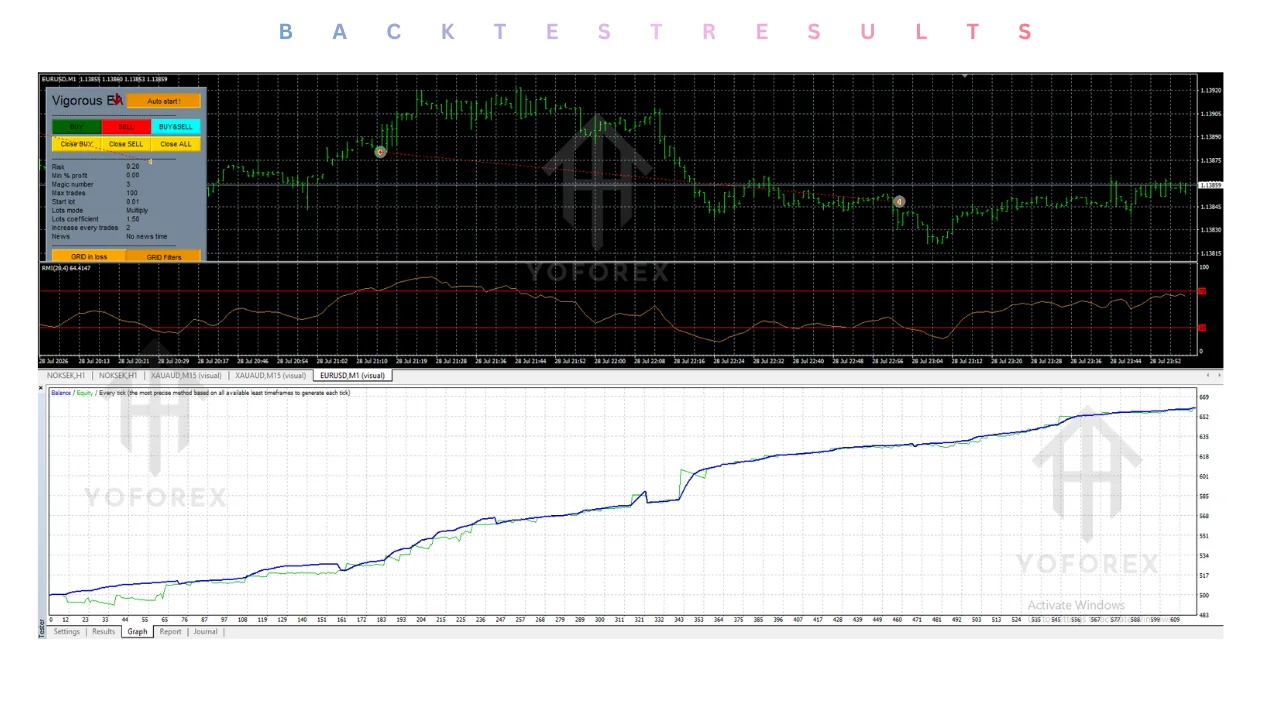The height and width of the screenshot is (720, 1280).
Task: Click the Vigorous EA red arrow logo
Action: (117, 99)
